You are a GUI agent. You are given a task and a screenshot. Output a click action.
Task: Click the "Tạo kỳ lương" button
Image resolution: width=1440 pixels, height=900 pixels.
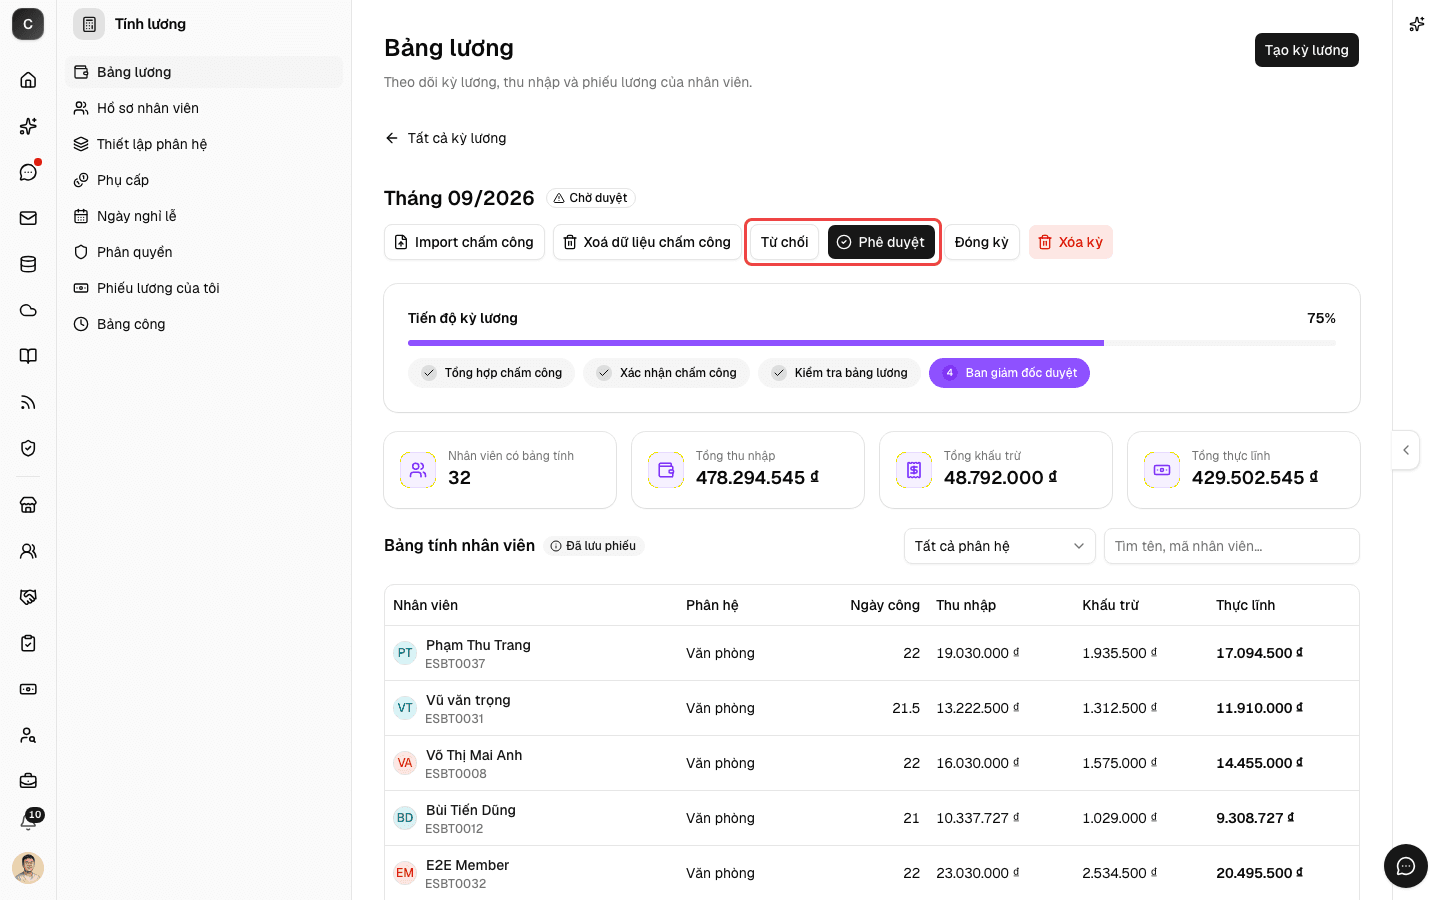click(x=1306, y=50)
